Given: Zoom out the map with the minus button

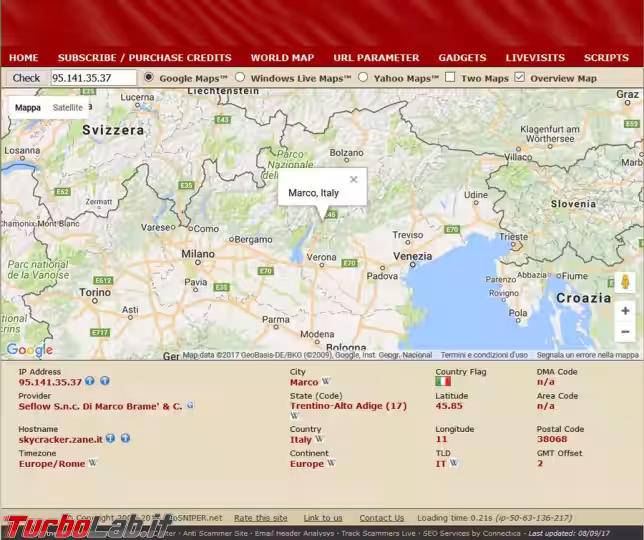Looking at the screenshot, I should 625,331.
